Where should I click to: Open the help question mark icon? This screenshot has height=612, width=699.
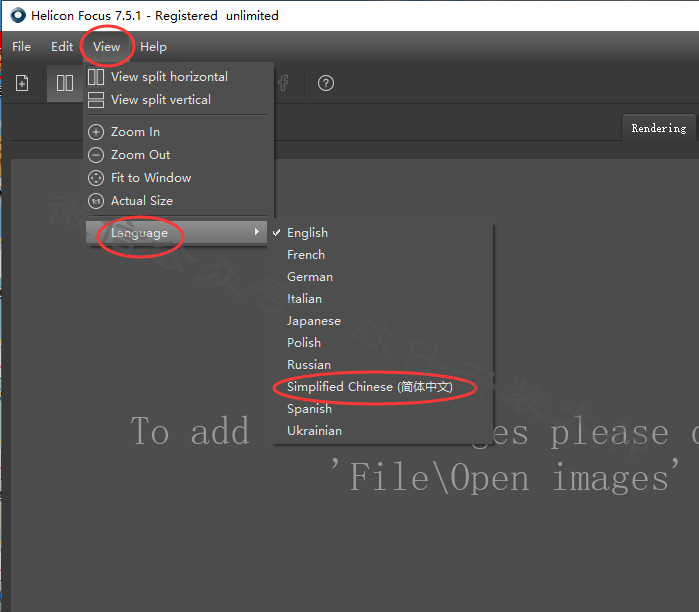tap(326, 83)
